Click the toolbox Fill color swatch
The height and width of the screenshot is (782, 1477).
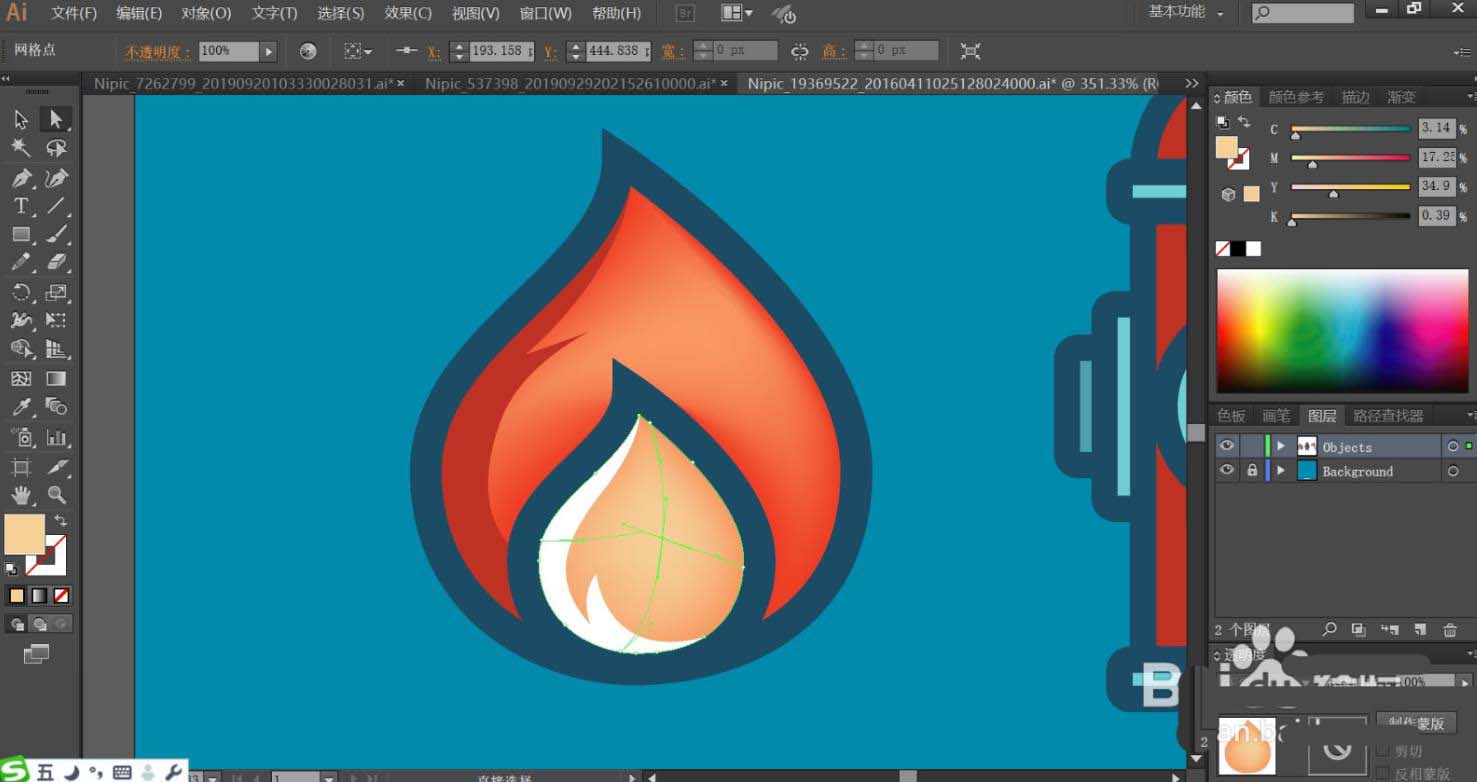click(24, 534)
